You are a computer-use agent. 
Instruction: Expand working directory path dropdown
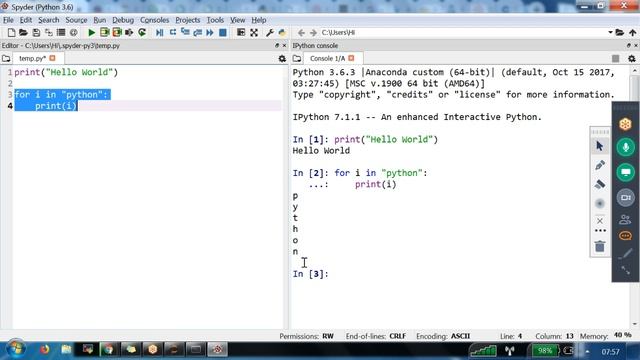click(x=610, y=32)
